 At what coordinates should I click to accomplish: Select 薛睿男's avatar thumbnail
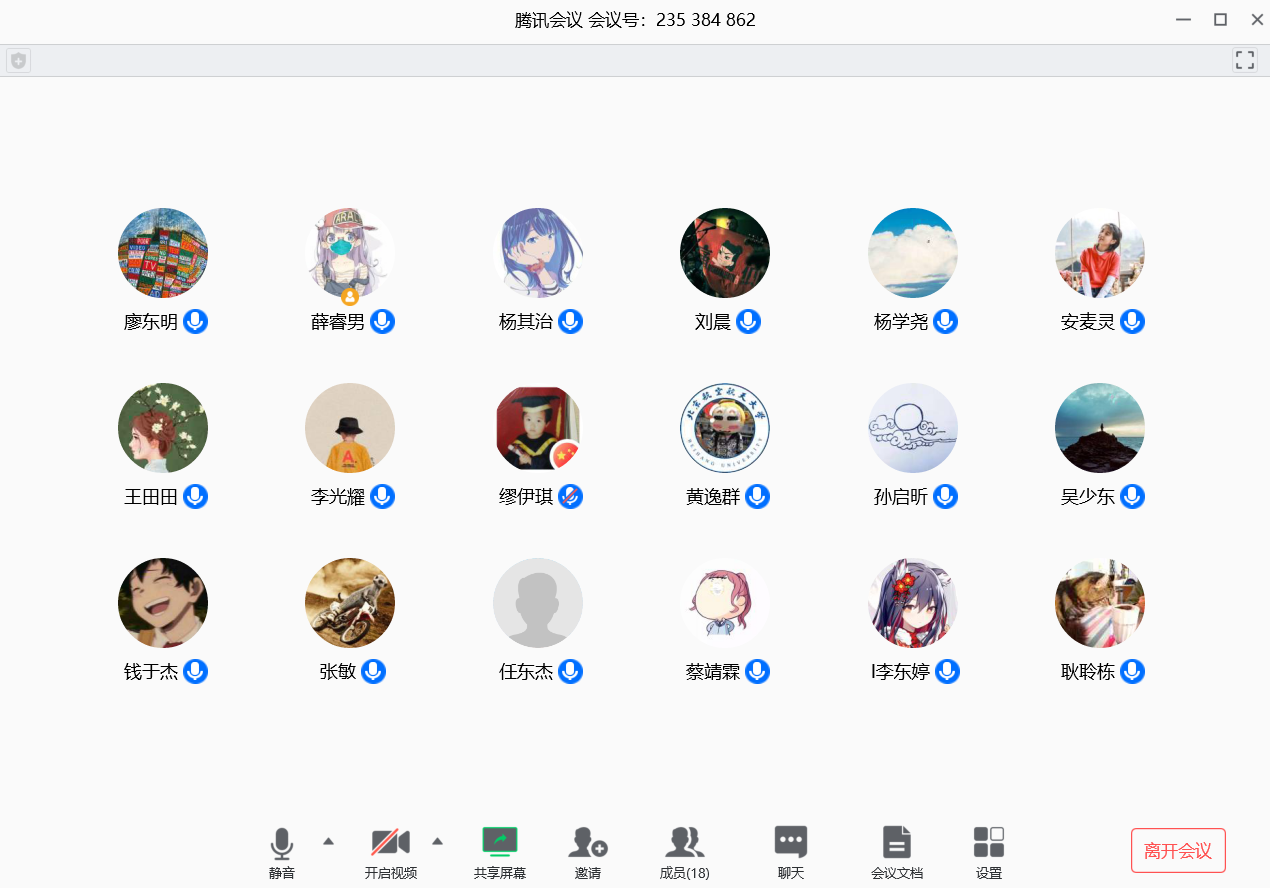tap(350, 253)
